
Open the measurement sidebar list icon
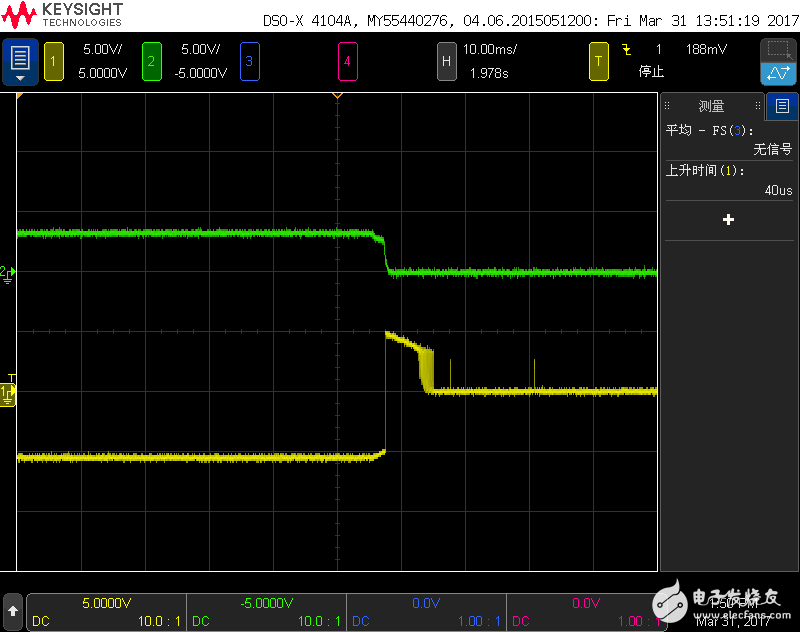pyautogui.click(x=782, y=106)
